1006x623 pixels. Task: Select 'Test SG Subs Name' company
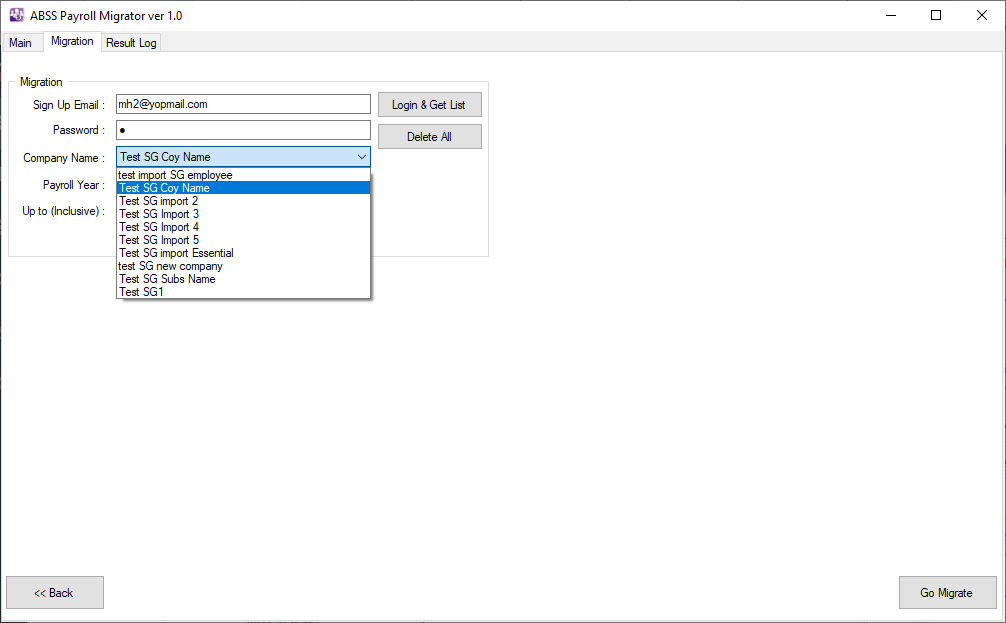pos(243,279)
